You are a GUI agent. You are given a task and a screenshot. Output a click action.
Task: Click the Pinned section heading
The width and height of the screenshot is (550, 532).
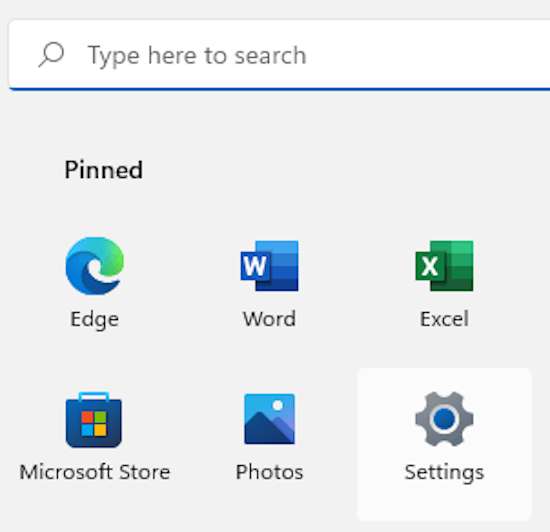click(103, 170)
